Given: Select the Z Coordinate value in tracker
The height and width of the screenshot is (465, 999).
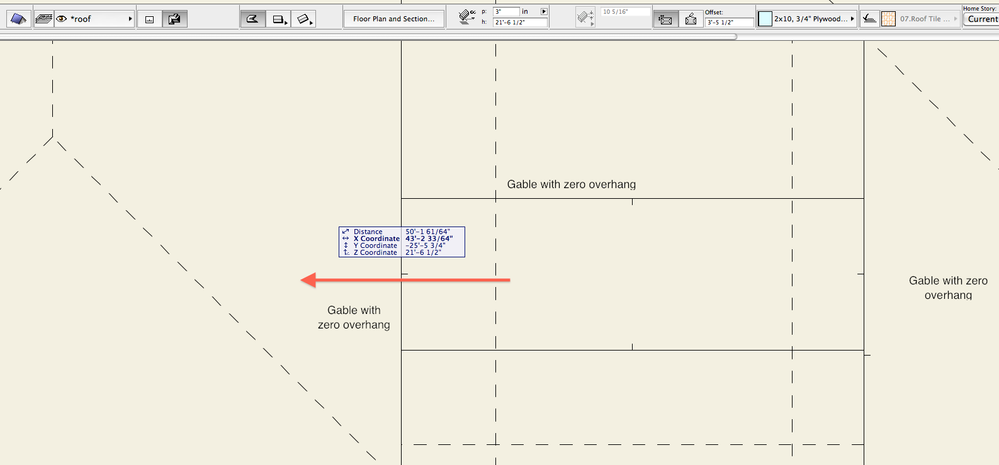Looking at the screenshot, I should coord(424,253).
